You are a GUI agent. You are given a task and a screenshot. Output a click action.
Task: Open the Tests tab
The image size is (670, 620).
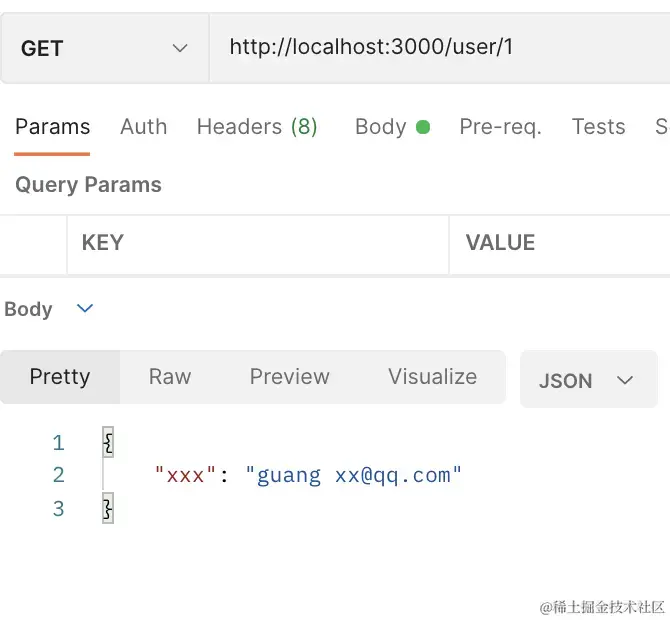[x=598, y=127]
